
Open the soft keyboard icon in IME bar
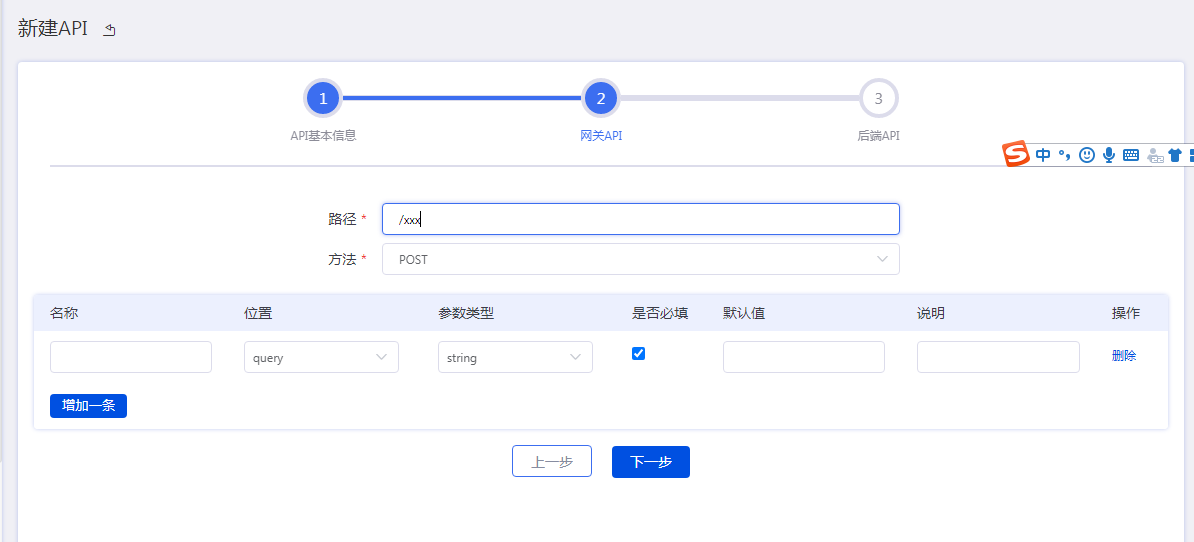pos(1131,155)
